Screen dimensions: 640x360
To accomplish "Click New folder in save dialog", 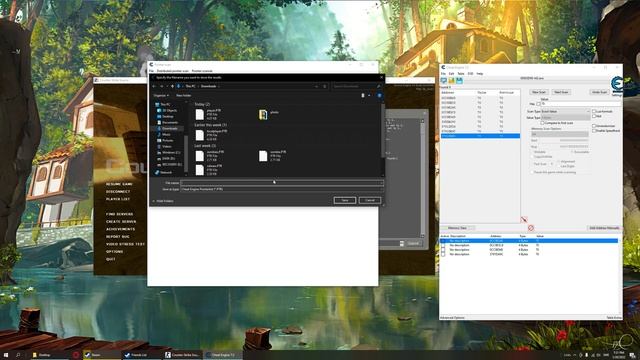I will (x=184, y=96).
